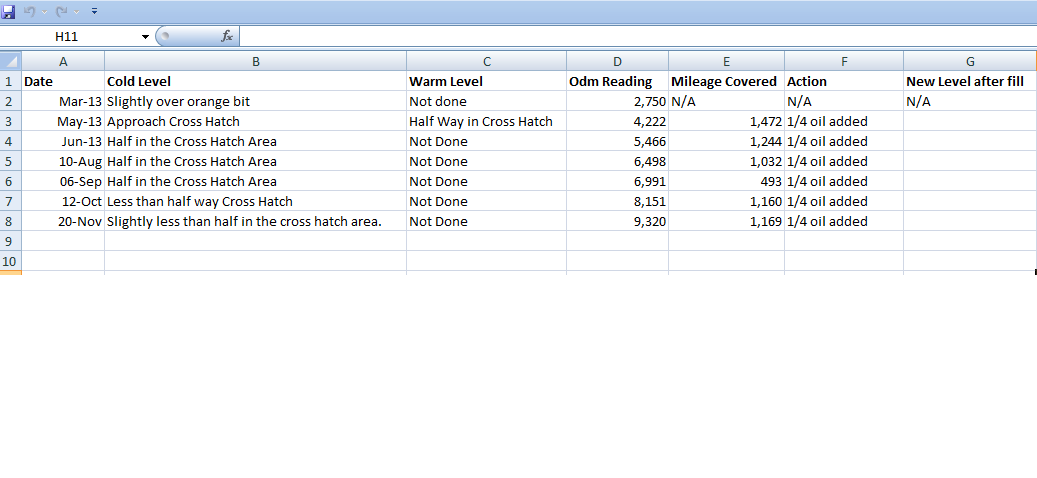Select odometer reading 9,320 cell
The width and height of the screenshot is (1037, 478).
(x=618, y=221)
